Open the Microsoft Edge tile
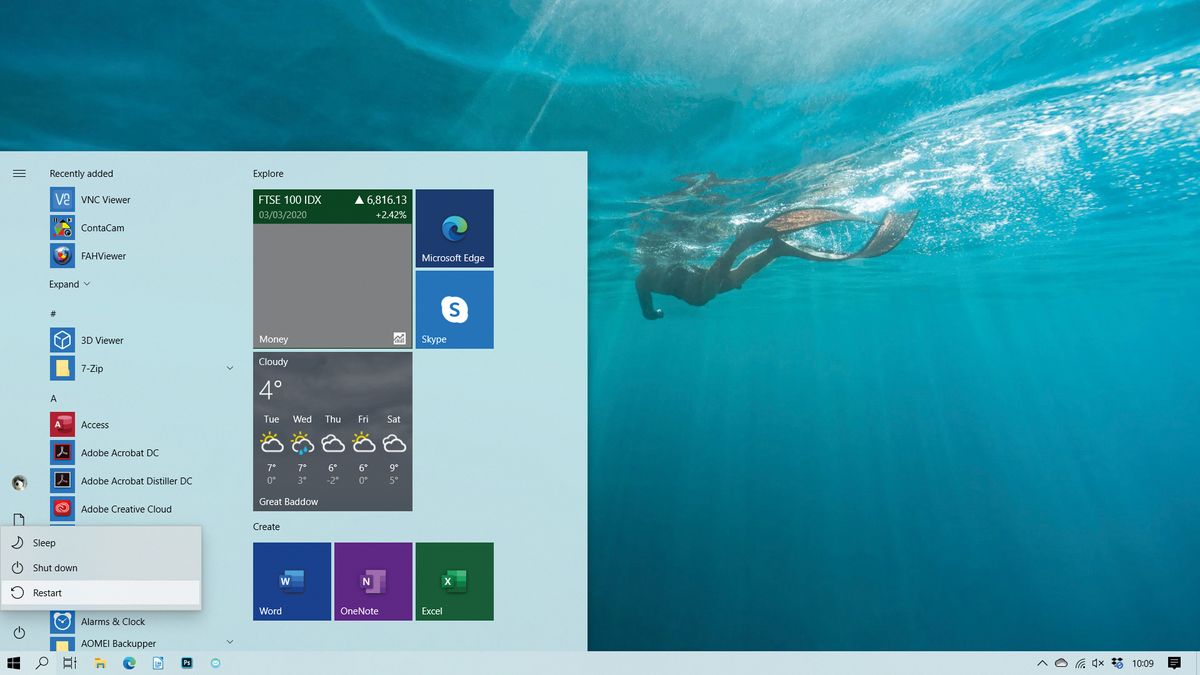 [x=454, y=228]
